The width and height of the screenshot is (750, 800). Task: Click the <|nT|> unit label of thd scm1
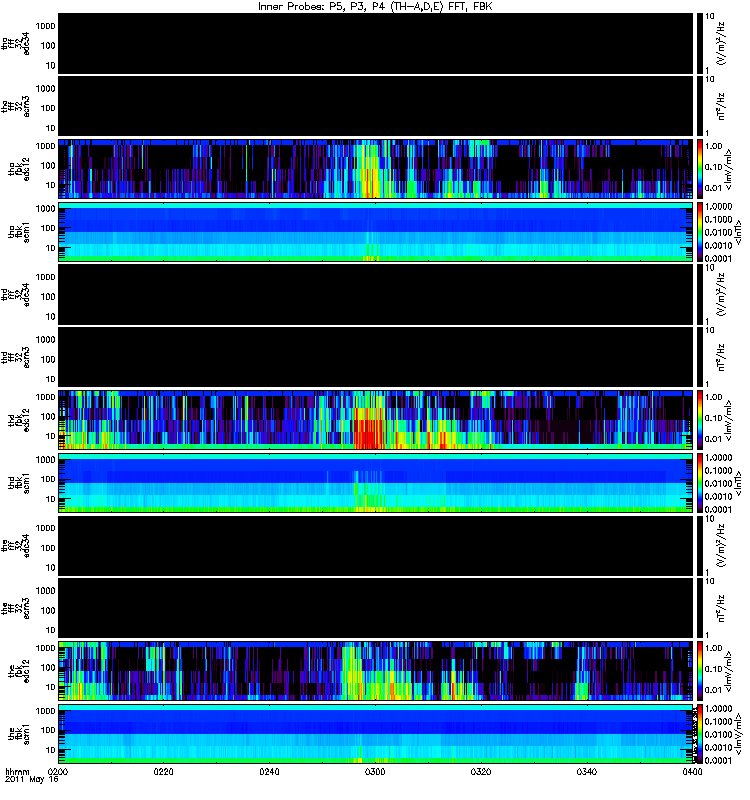[x=737, y=483]
